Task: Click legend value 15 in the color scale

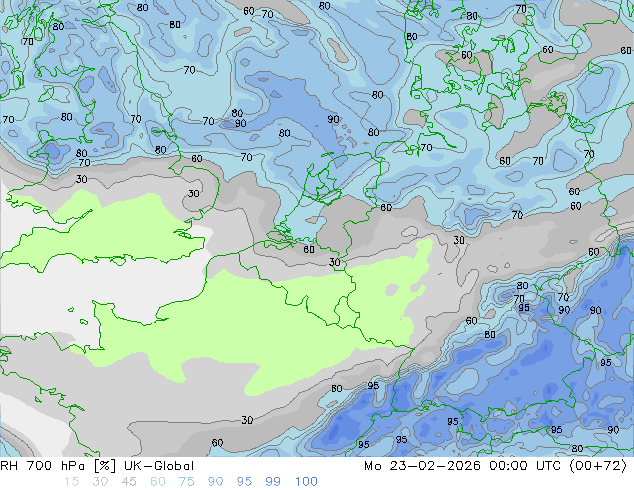Action: pyautogui.click(x=72, y=482)
